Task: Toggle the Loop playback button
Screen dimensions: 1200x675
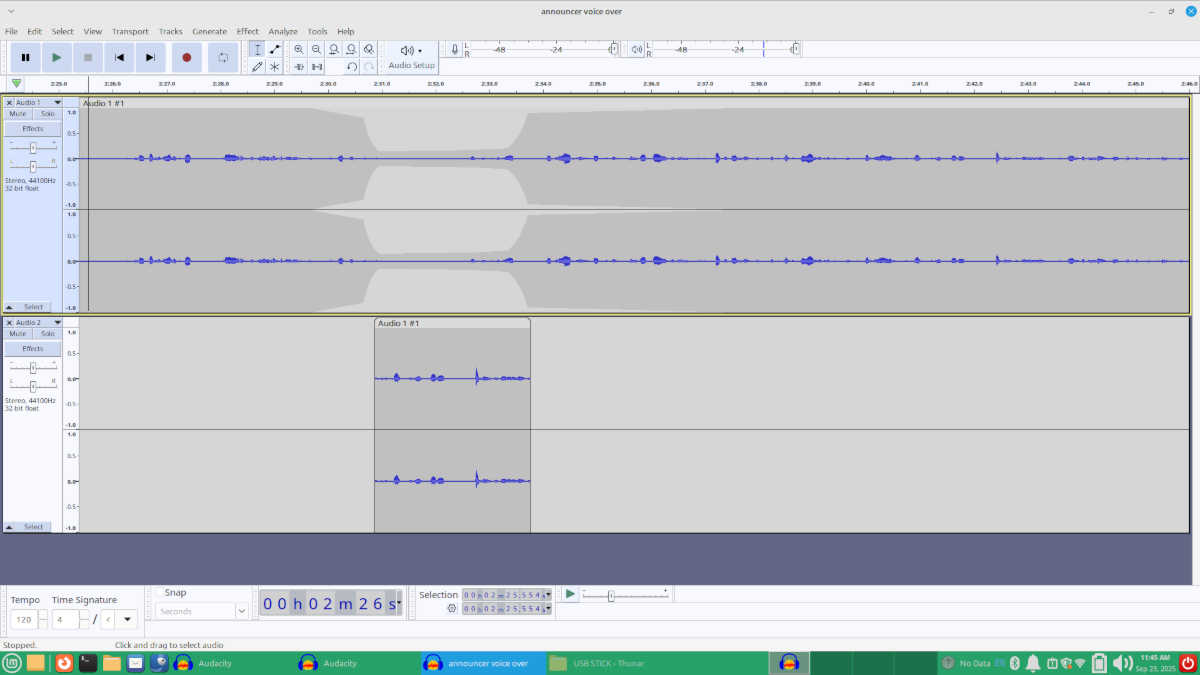Action: click(x=223, y=58)
